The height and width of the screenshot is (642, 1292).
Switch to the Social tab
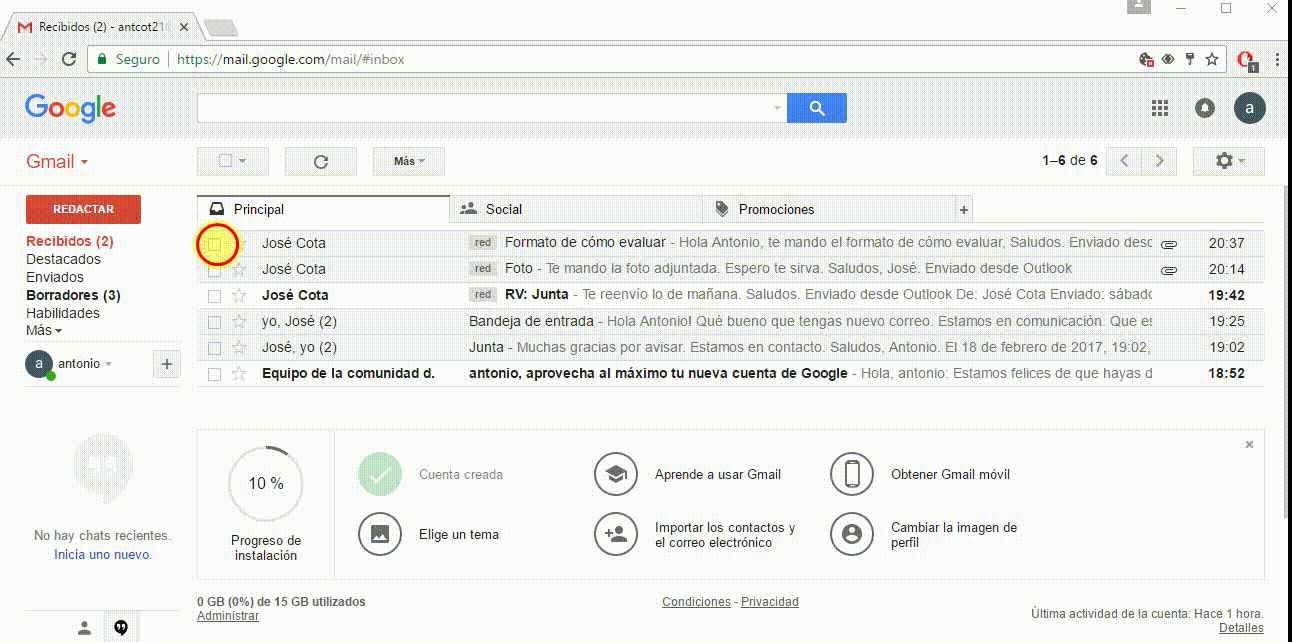(x=577, y=209)
